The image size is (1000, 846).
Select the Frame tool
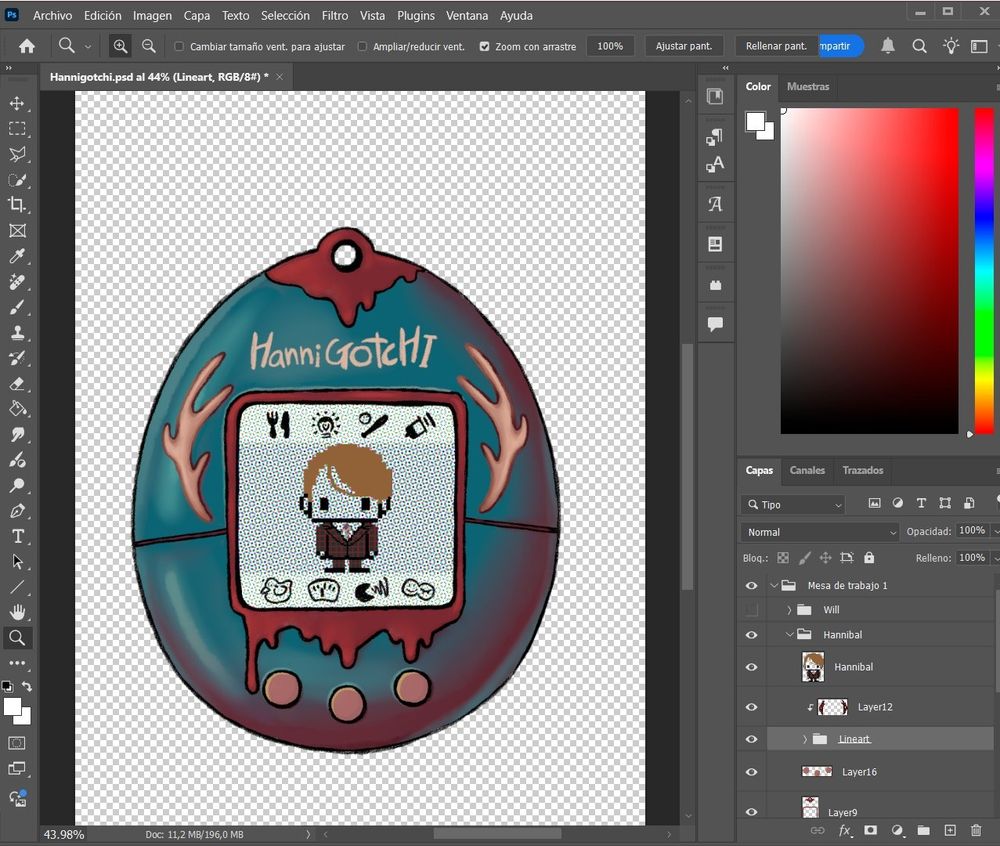[x=17, y=231]
